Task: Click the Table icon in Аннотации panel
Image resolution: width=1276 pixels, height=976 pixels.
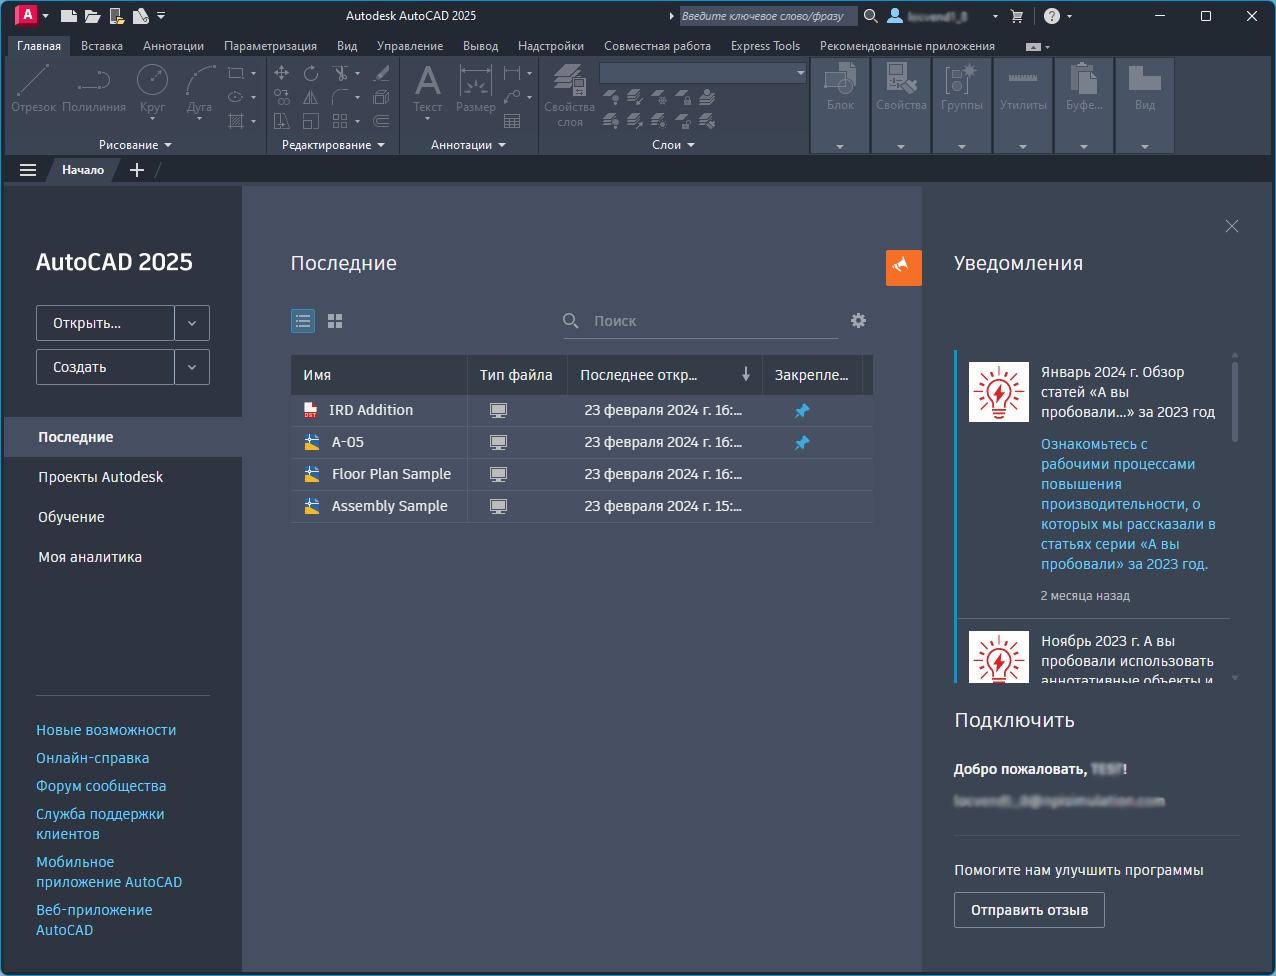Action: (512, 121)
